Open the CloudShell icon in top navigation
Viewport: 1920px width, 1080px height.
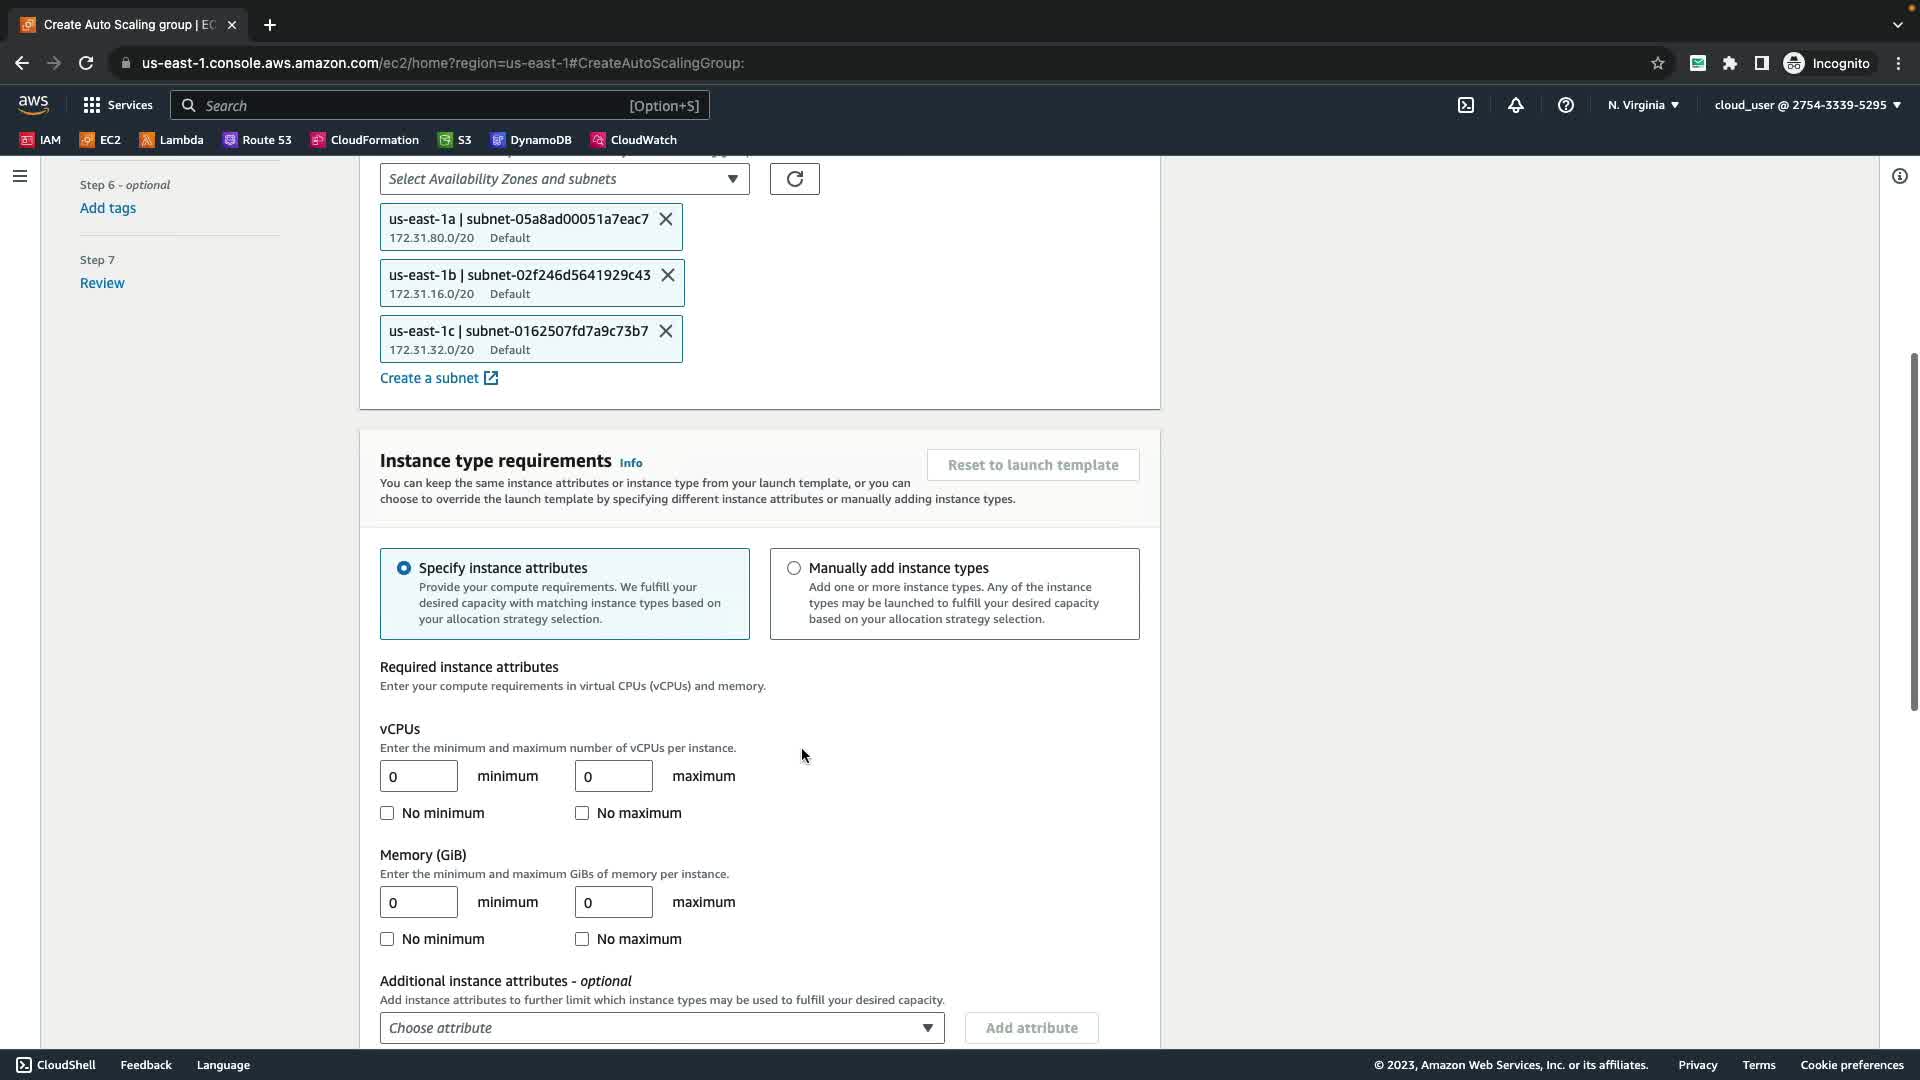click(x=1466, y=105)
